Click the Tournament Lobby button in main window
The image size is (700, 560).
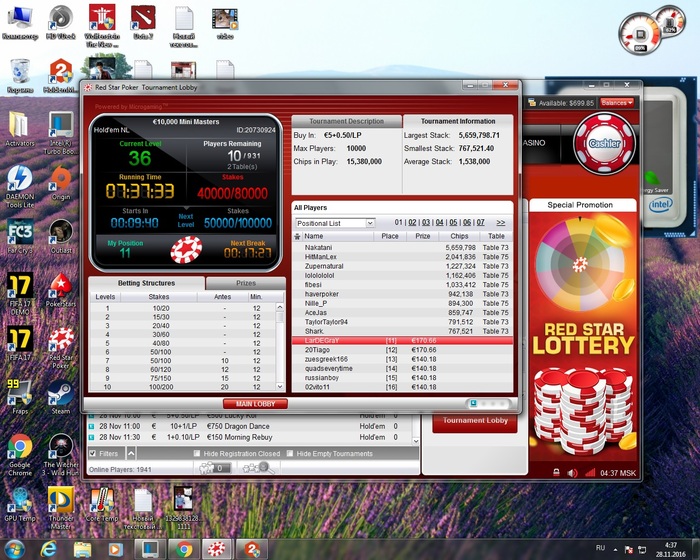475,421
